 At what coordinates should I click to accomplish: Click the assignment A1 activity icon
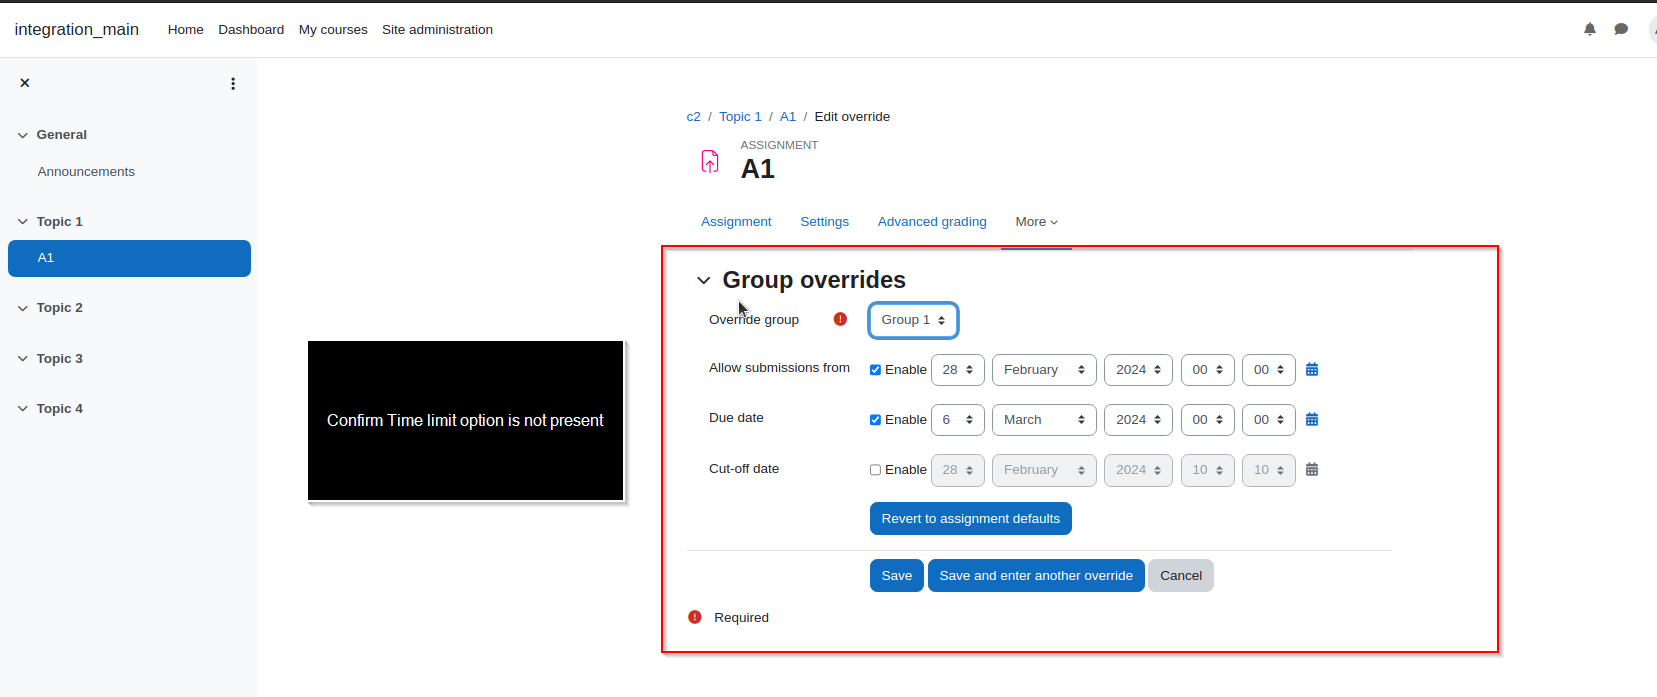pos(710,161)
